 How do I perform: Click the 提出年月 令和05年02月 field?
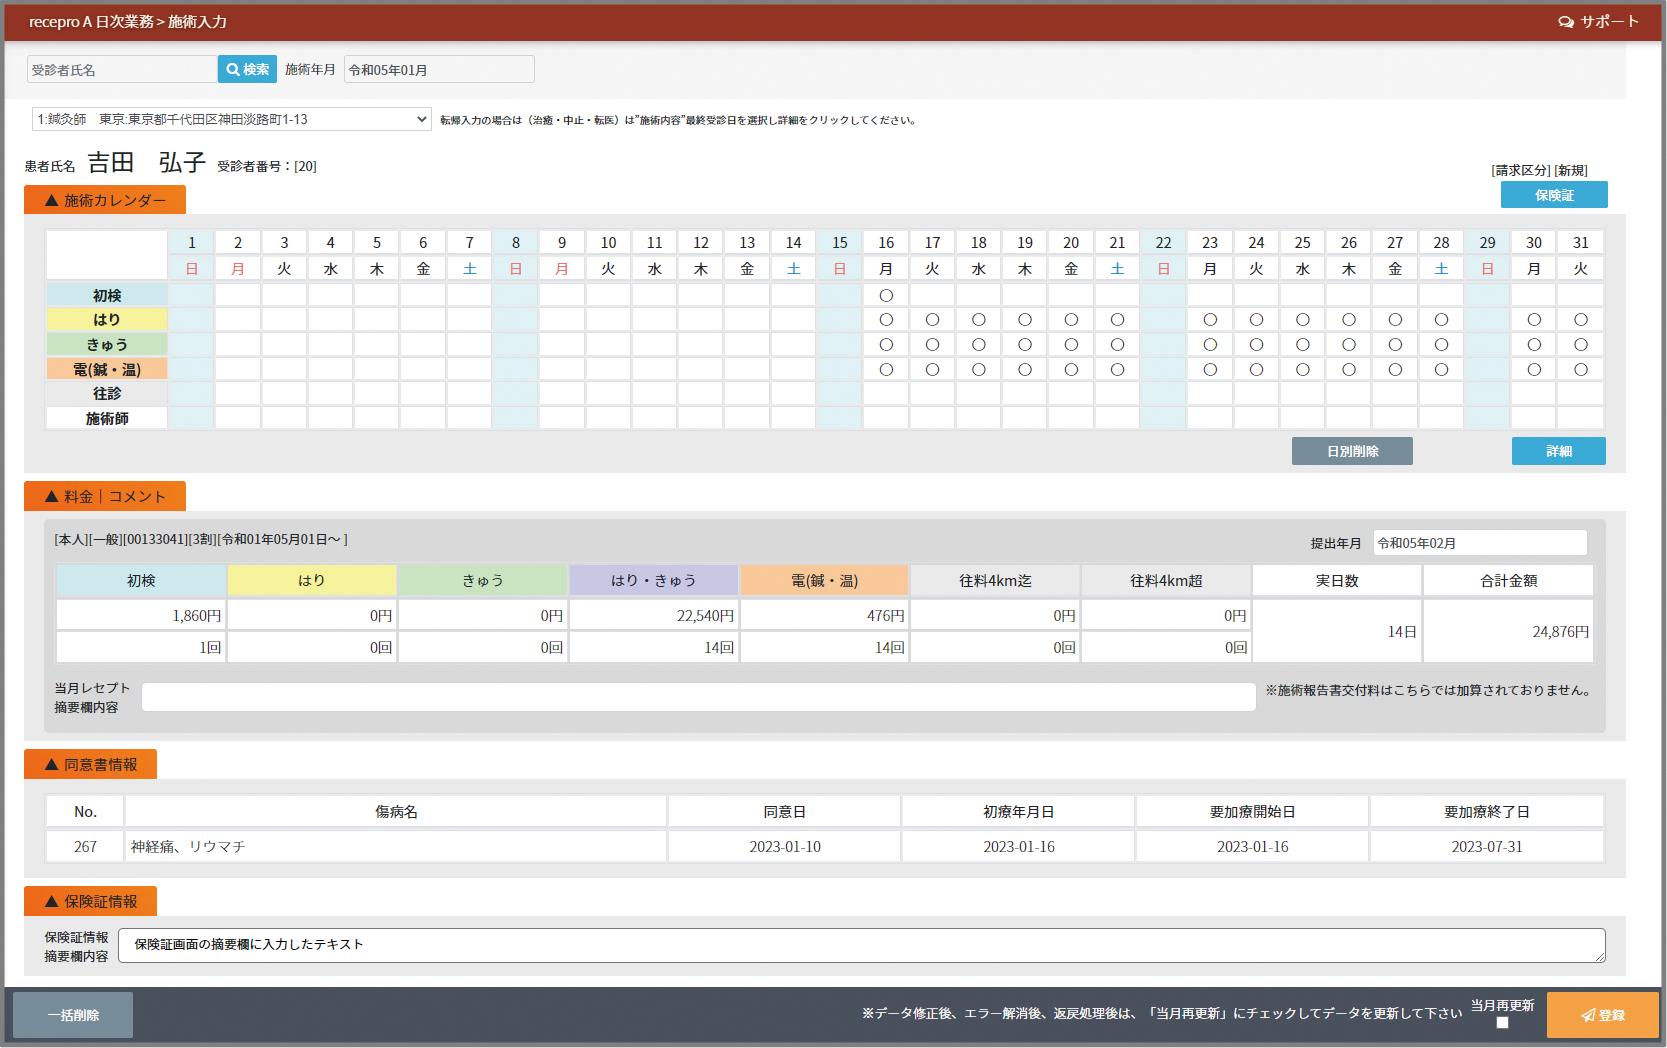1480,543
